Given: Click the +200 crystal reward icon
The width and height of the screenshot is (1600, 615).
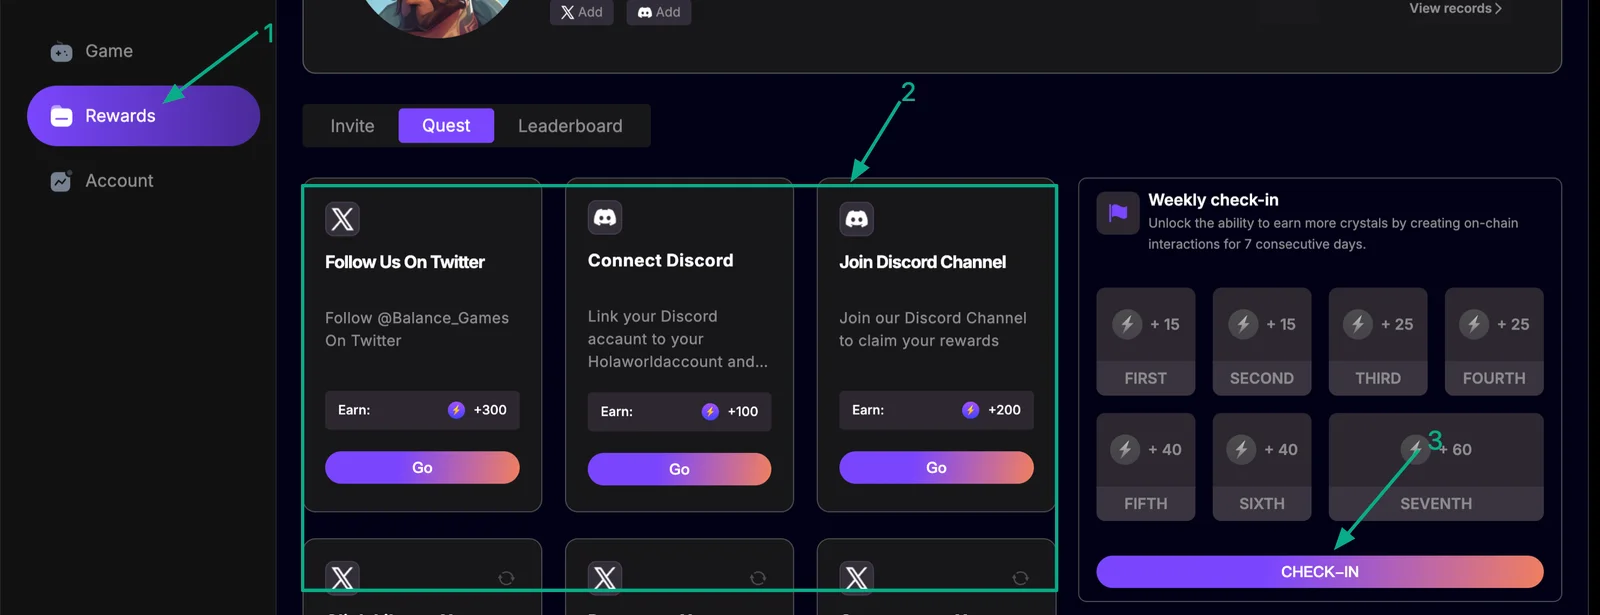Looking at the screenshot, I should [x=970, y=410].
